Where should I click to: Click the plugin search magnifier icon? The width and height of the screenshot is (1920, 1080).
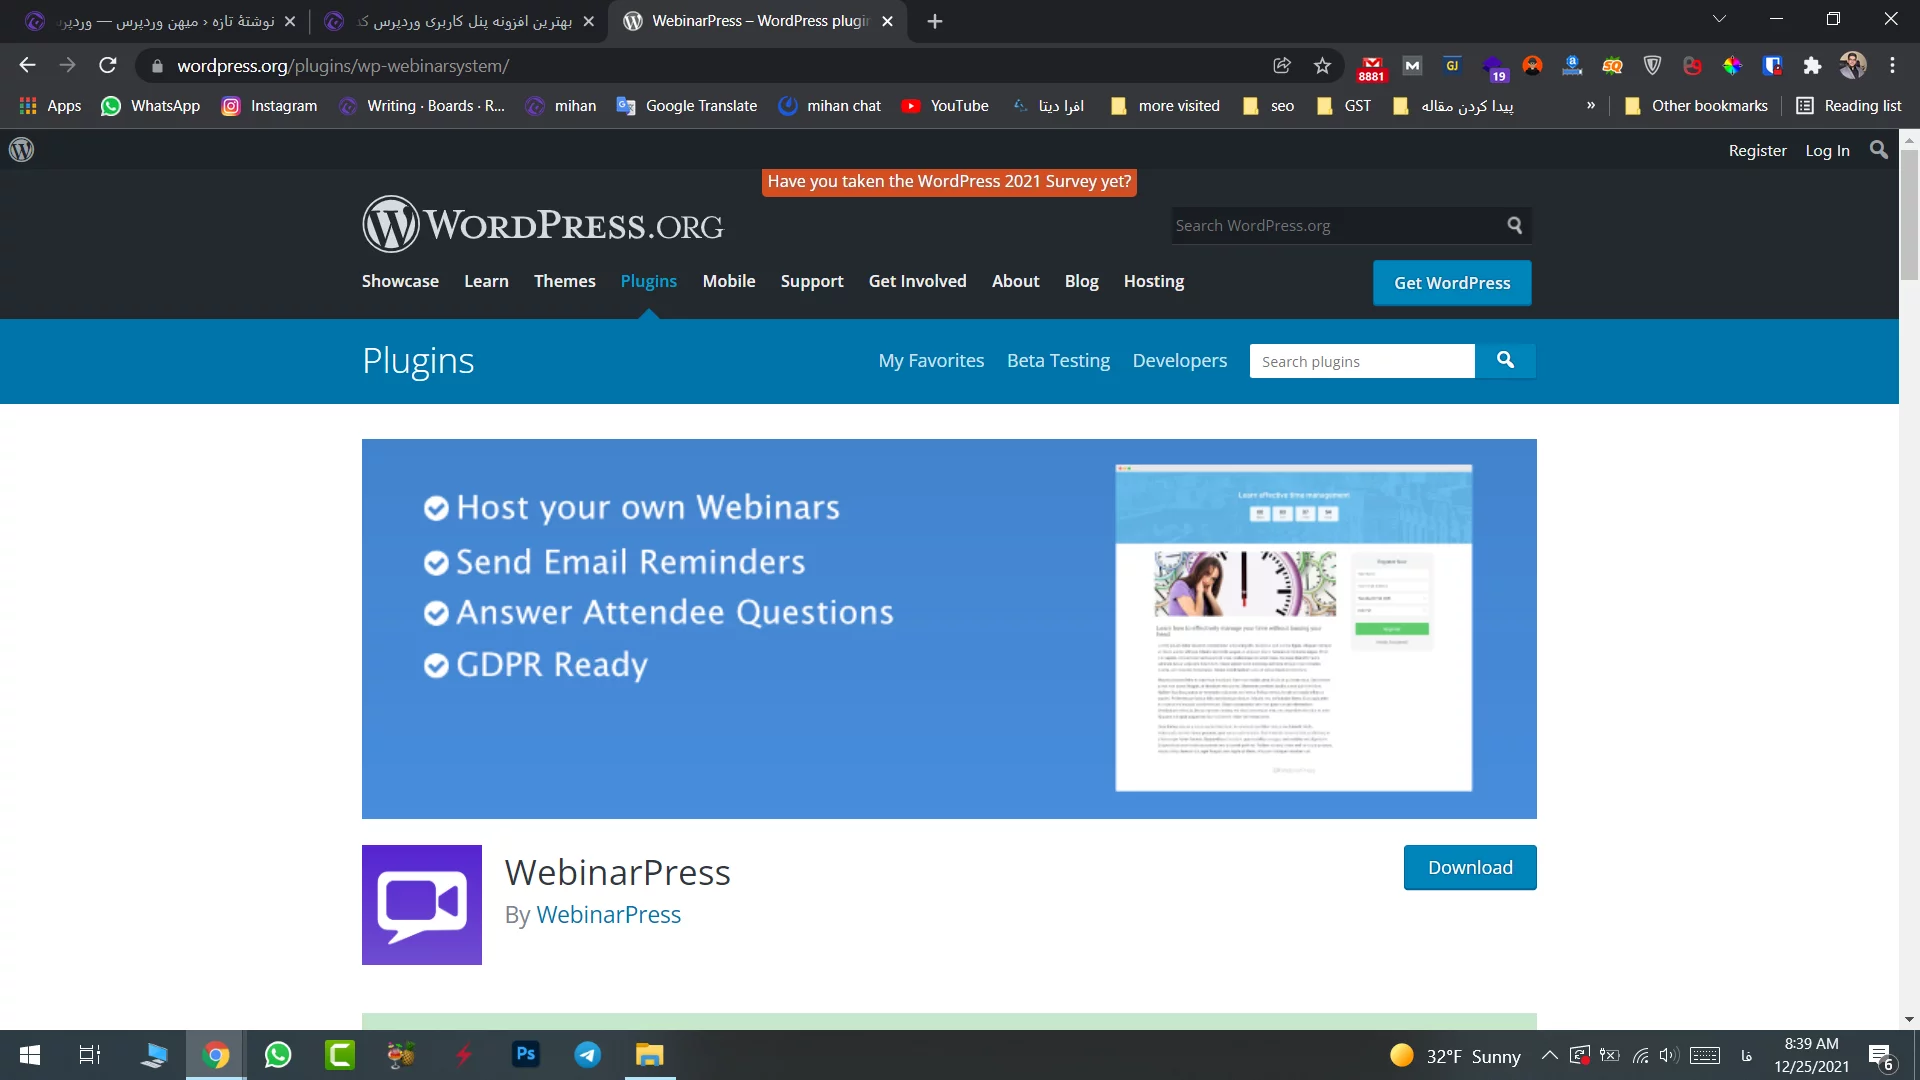point(1506,360)
